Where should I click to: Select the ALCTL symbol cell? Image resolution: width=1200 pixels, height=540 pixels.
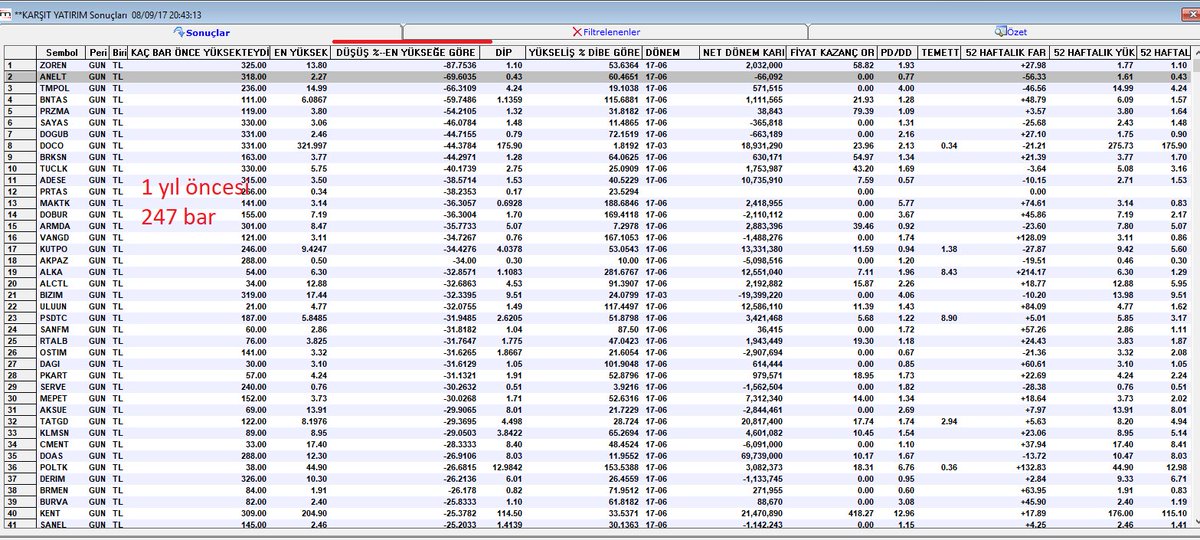(x=61, y=284)
